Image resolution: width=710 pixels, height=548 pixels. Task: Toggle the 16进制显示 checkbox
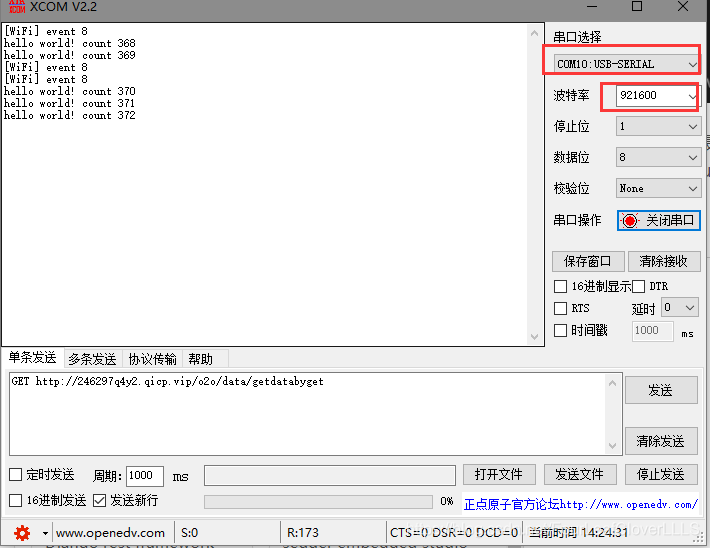pos(561,286)
